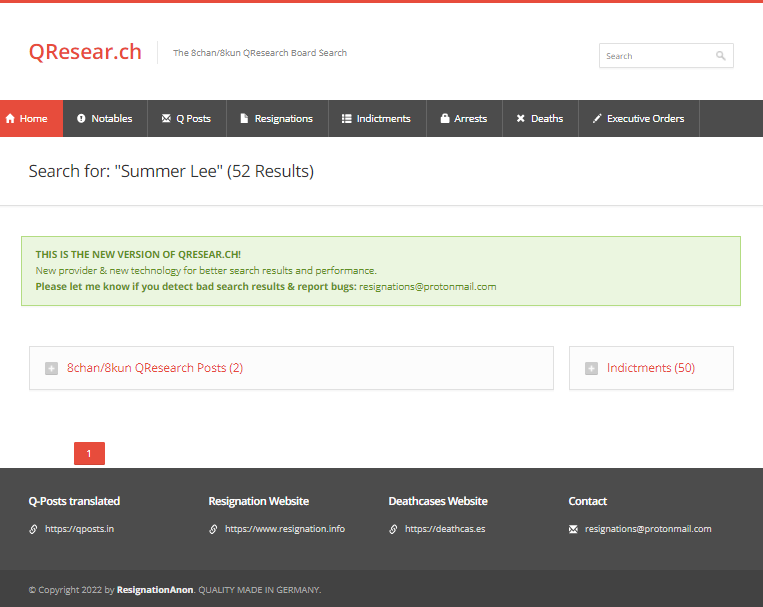Open Resignations menu item
The image size is (763, 607).
click(x=277, y=118)
